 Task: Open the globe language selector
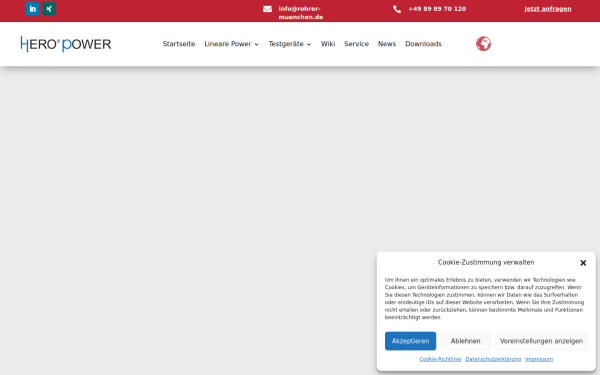tap(483, 44)
